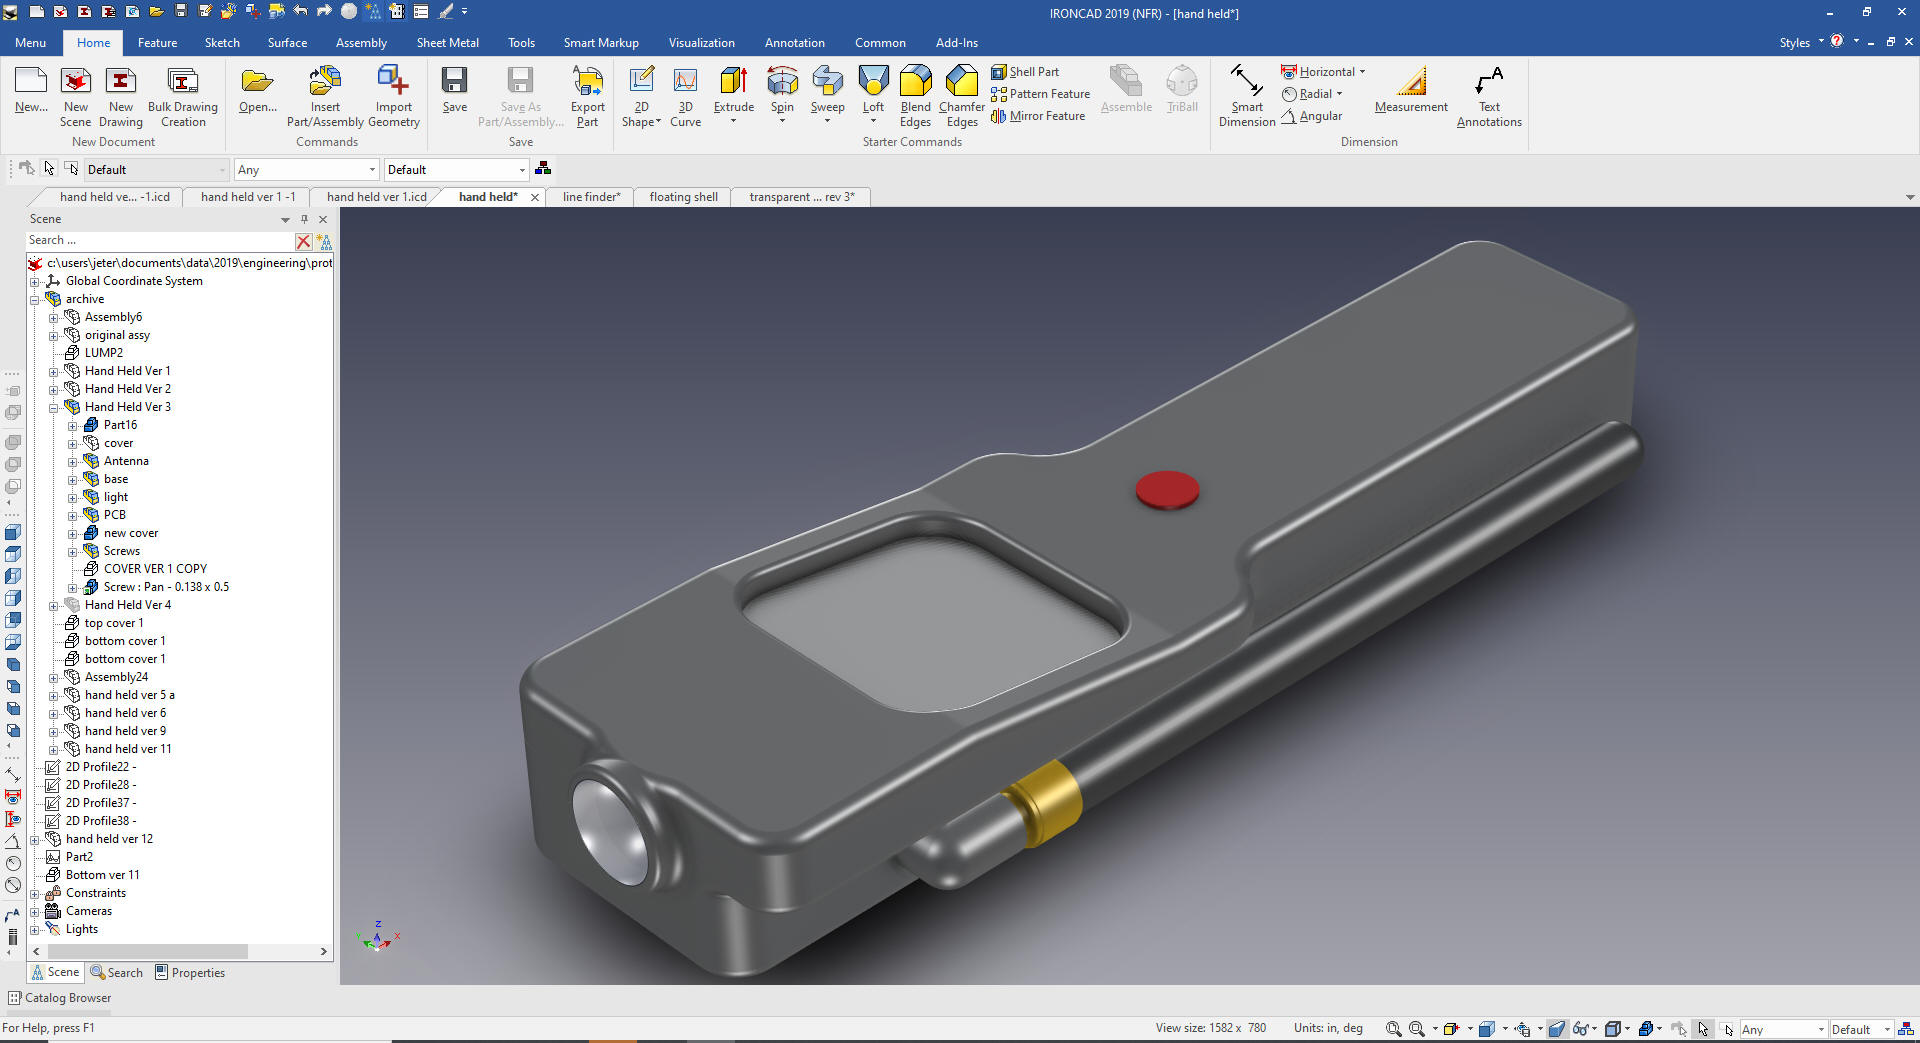Select the Spin feature tool

(782, 82)
